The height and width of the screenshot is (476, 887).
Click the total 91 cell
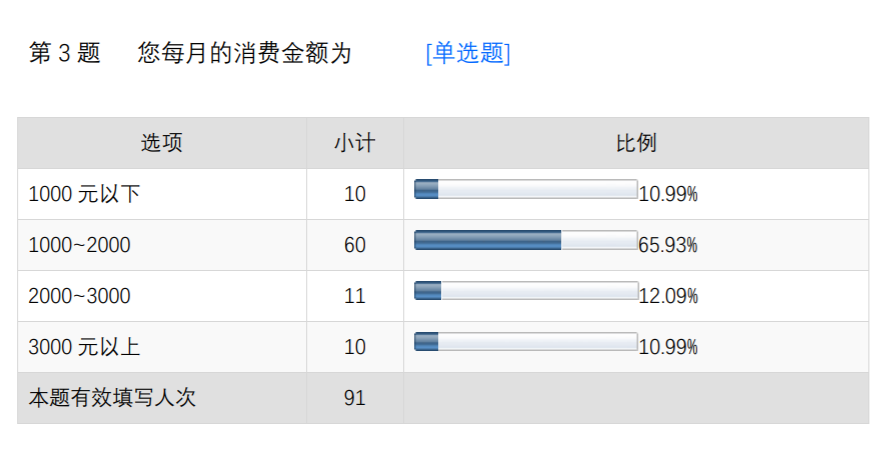click(354, 398)
